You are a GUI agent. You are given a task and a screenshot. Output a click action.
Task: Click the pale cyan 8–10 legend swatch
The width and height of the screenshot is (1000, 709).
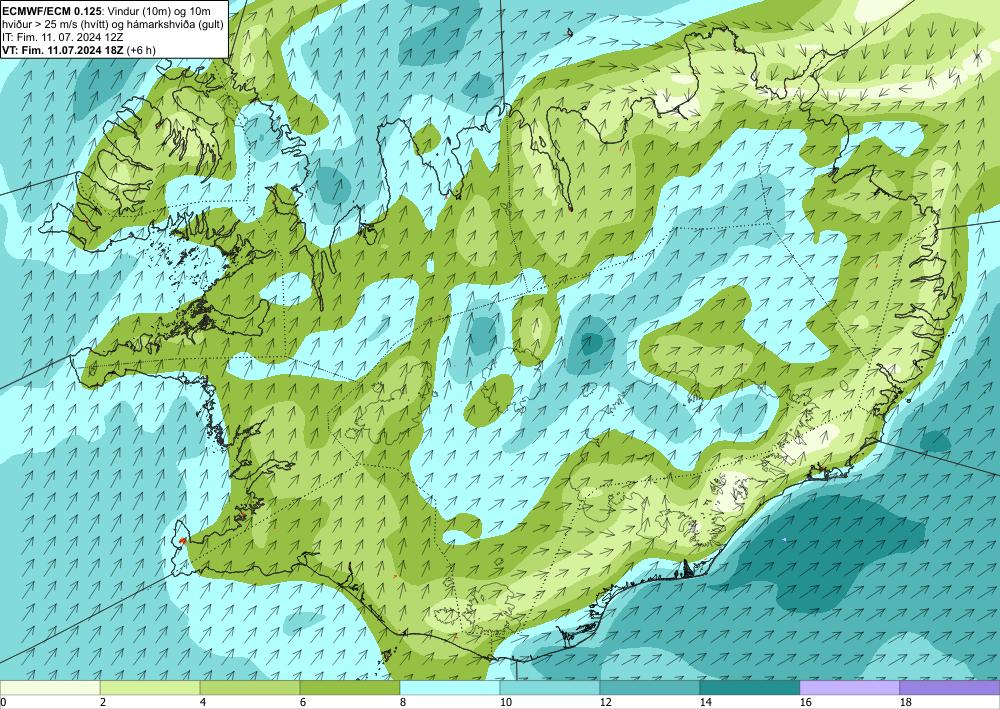click(450, 688)
